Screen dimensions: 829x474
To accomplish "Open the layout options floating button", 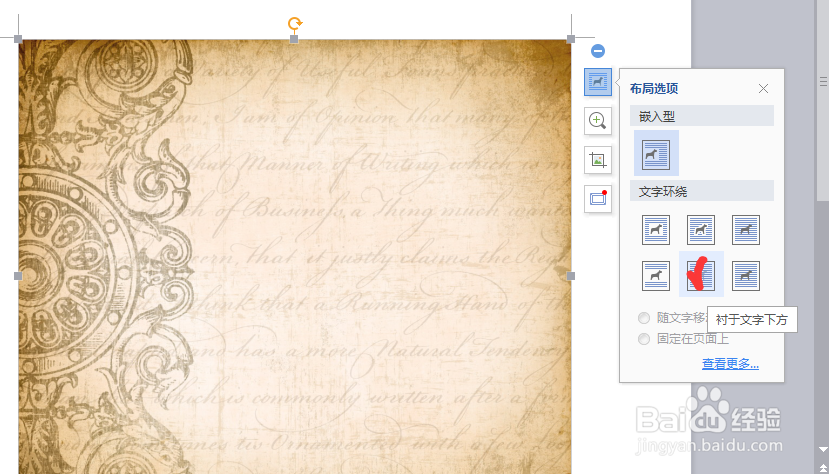I will [x=598, y=82].
